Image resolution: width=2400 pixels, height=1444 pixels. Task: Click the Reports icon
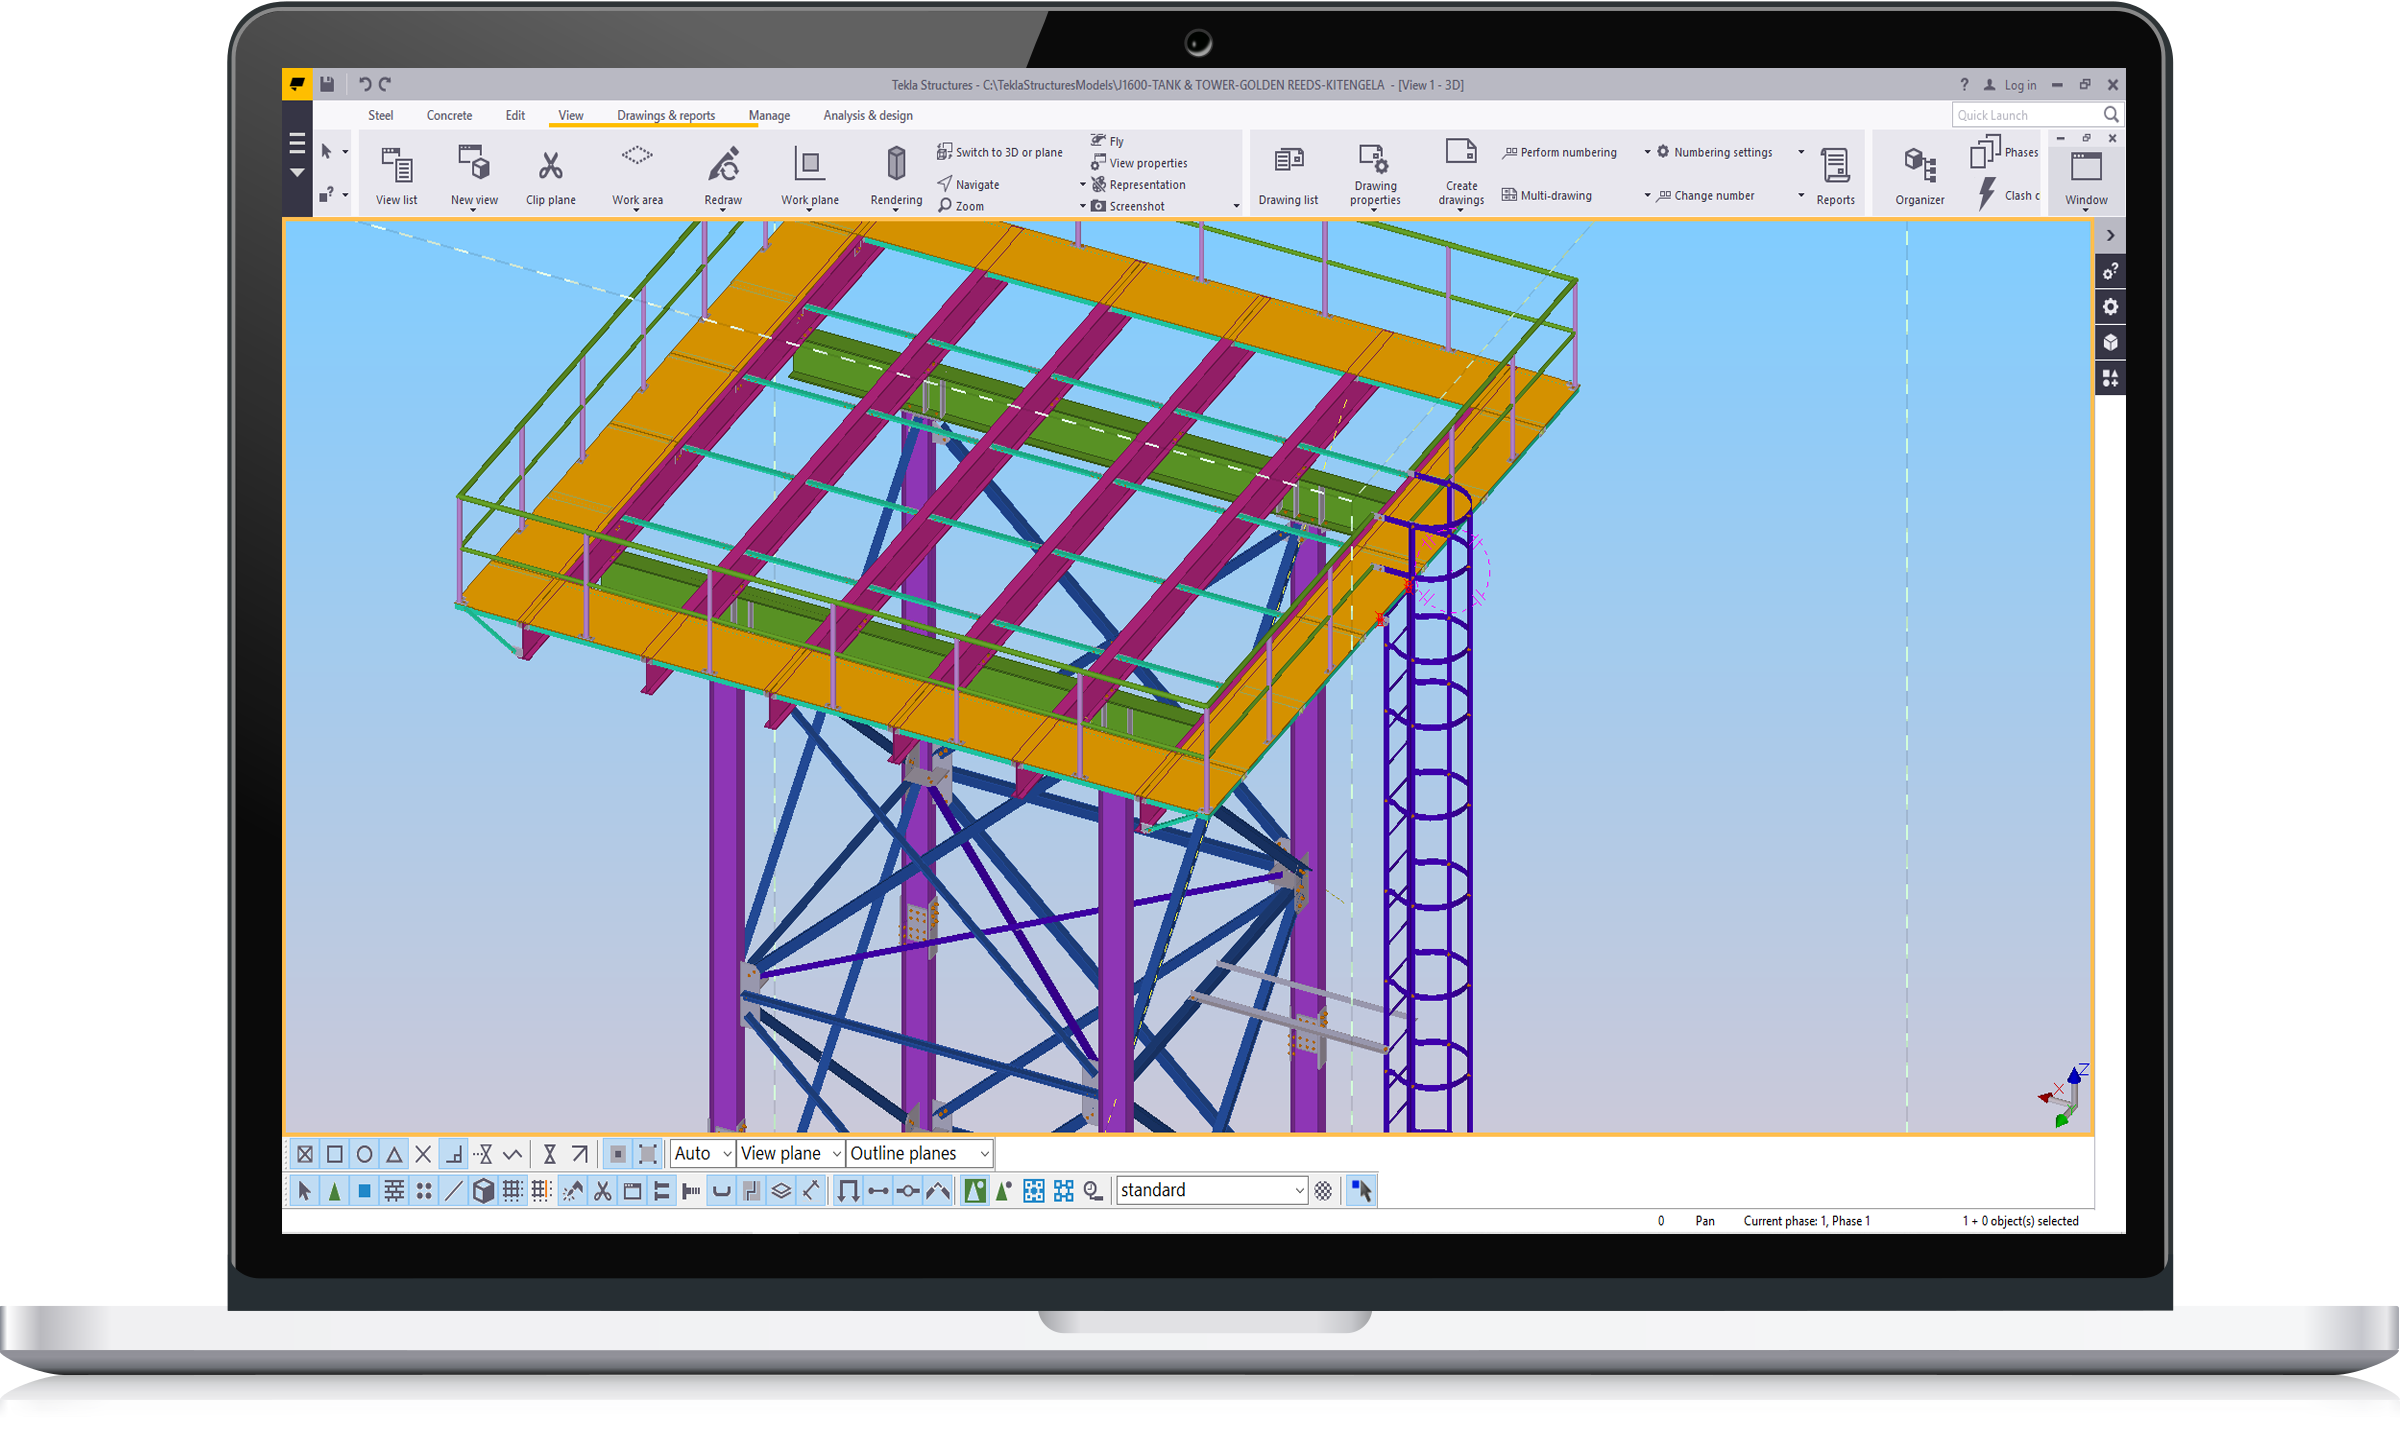click(1835, 165)
